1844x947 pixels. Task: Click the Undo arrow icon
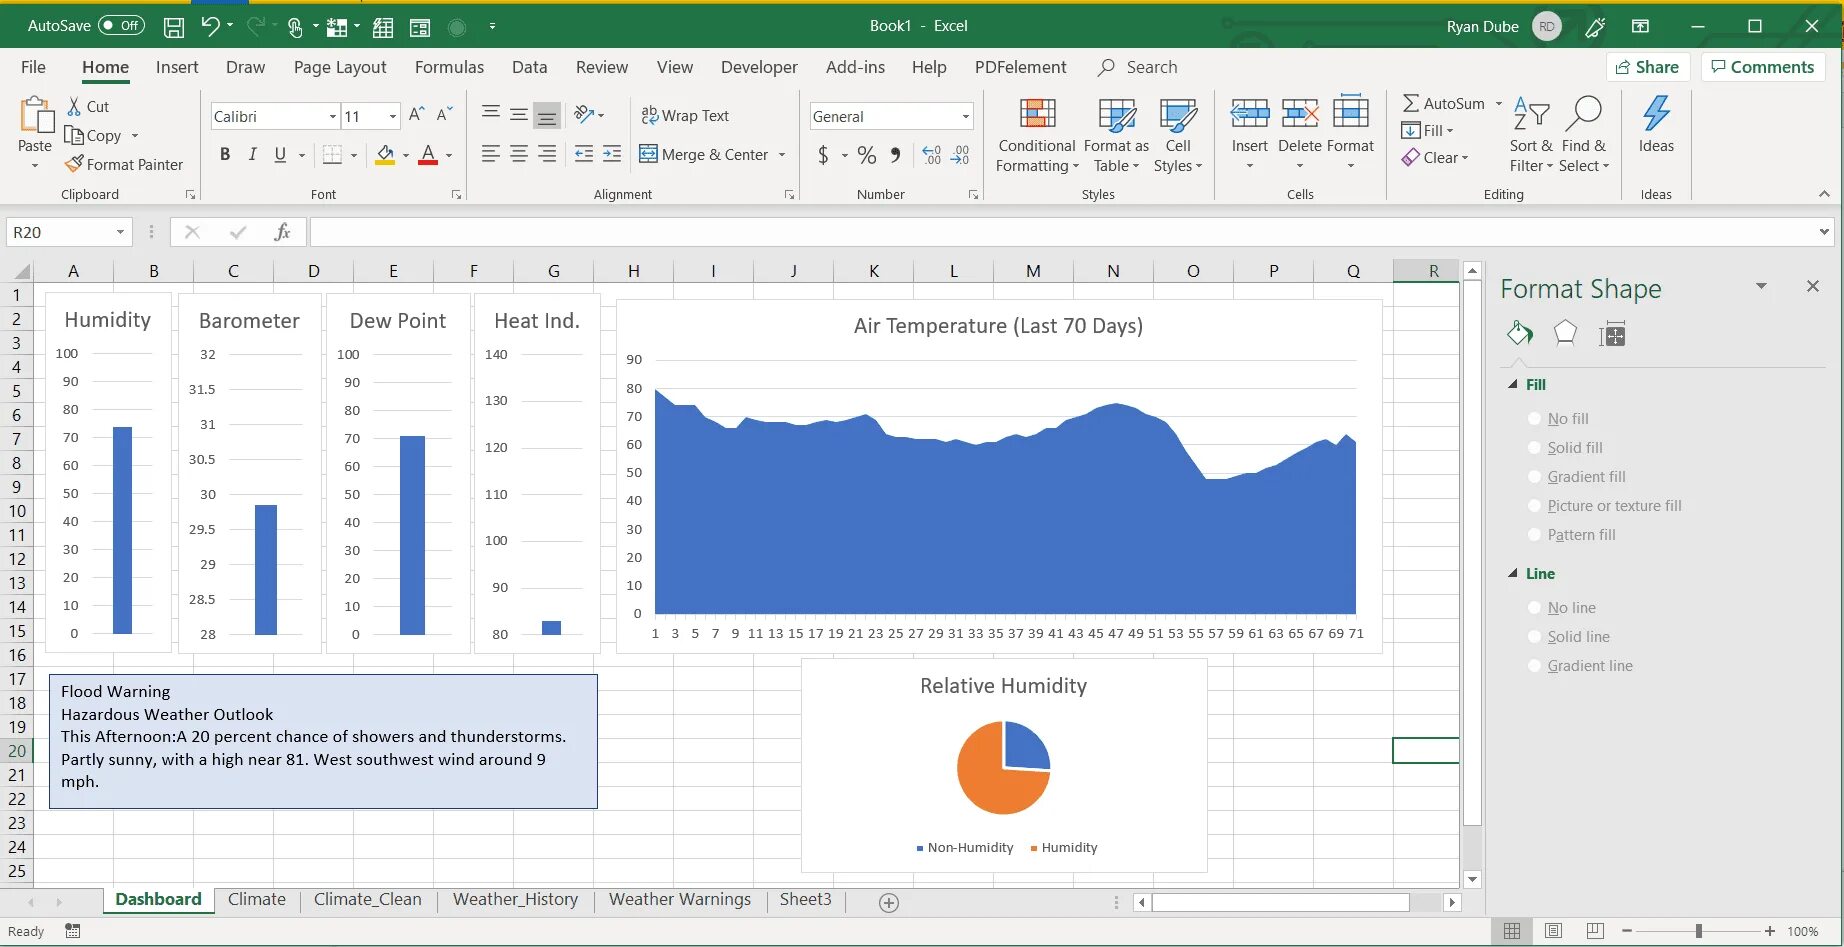[x=209, y=26]
